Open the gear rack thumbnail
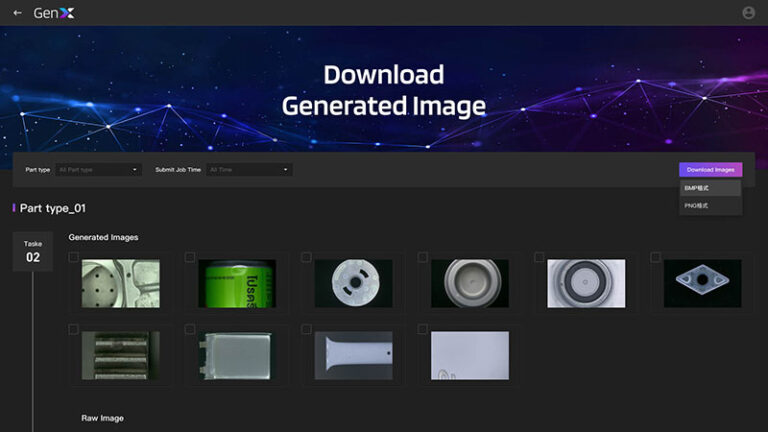This screenshot has height=432, width=768. coord(120,356)
